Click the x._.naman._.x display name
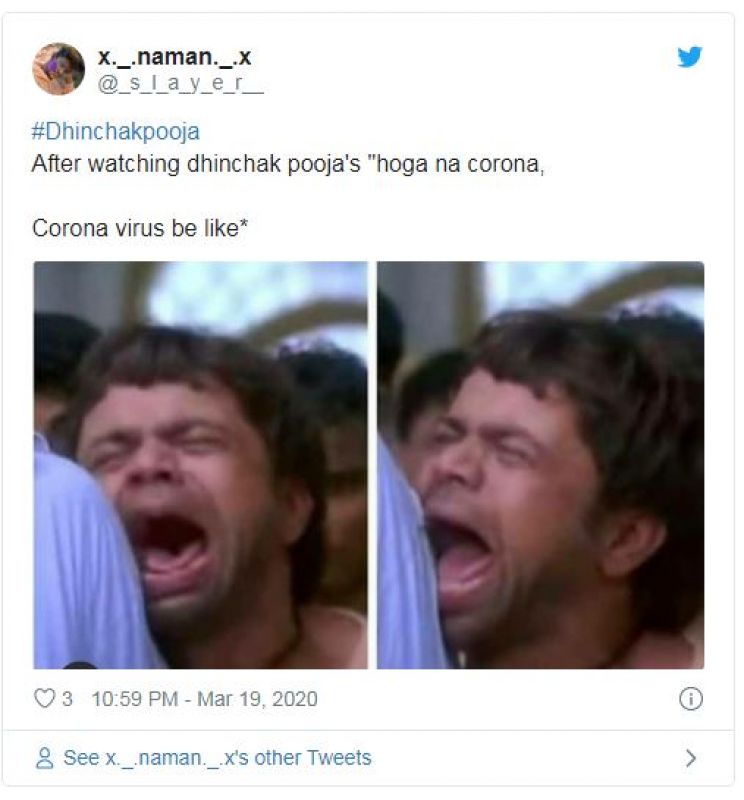This screenshot has height=800, width=744. [175, 57]
